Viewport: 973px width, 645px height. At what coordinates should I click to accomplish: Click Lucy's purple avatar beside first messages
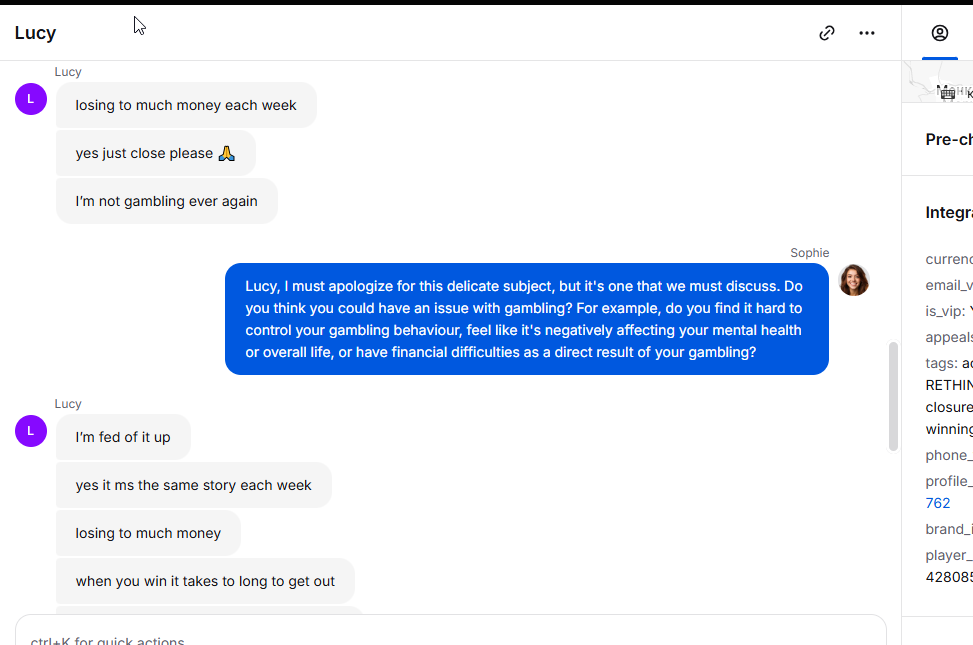tap(31, 99)
